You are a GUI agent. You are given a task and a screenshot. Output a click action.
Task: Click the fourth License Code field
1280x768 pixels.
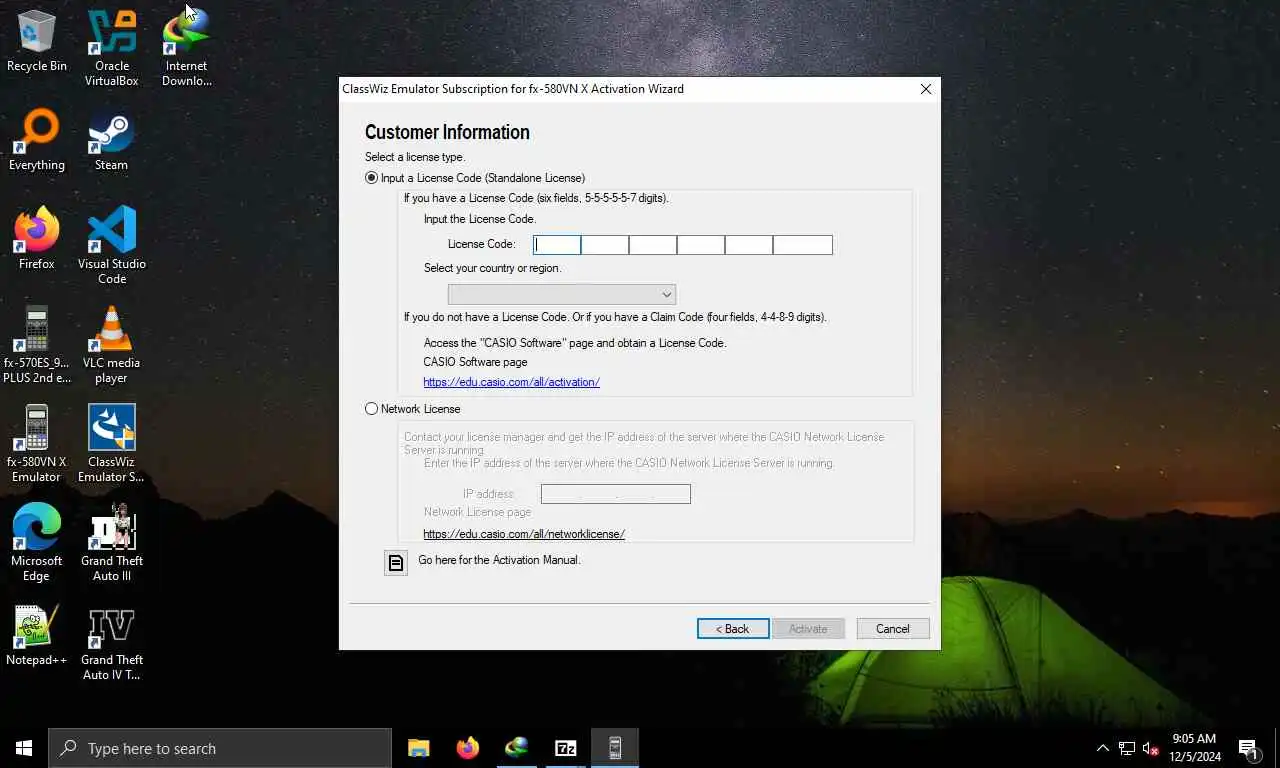pyautogui.click(x=701, y=245)
